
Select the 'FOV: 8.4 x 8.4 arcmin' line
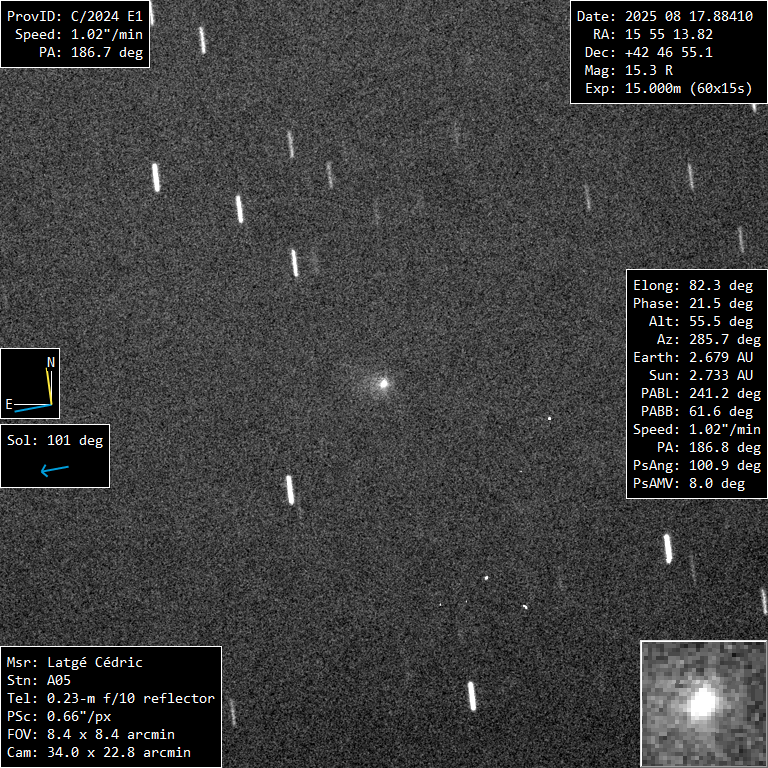pos(91,735)
